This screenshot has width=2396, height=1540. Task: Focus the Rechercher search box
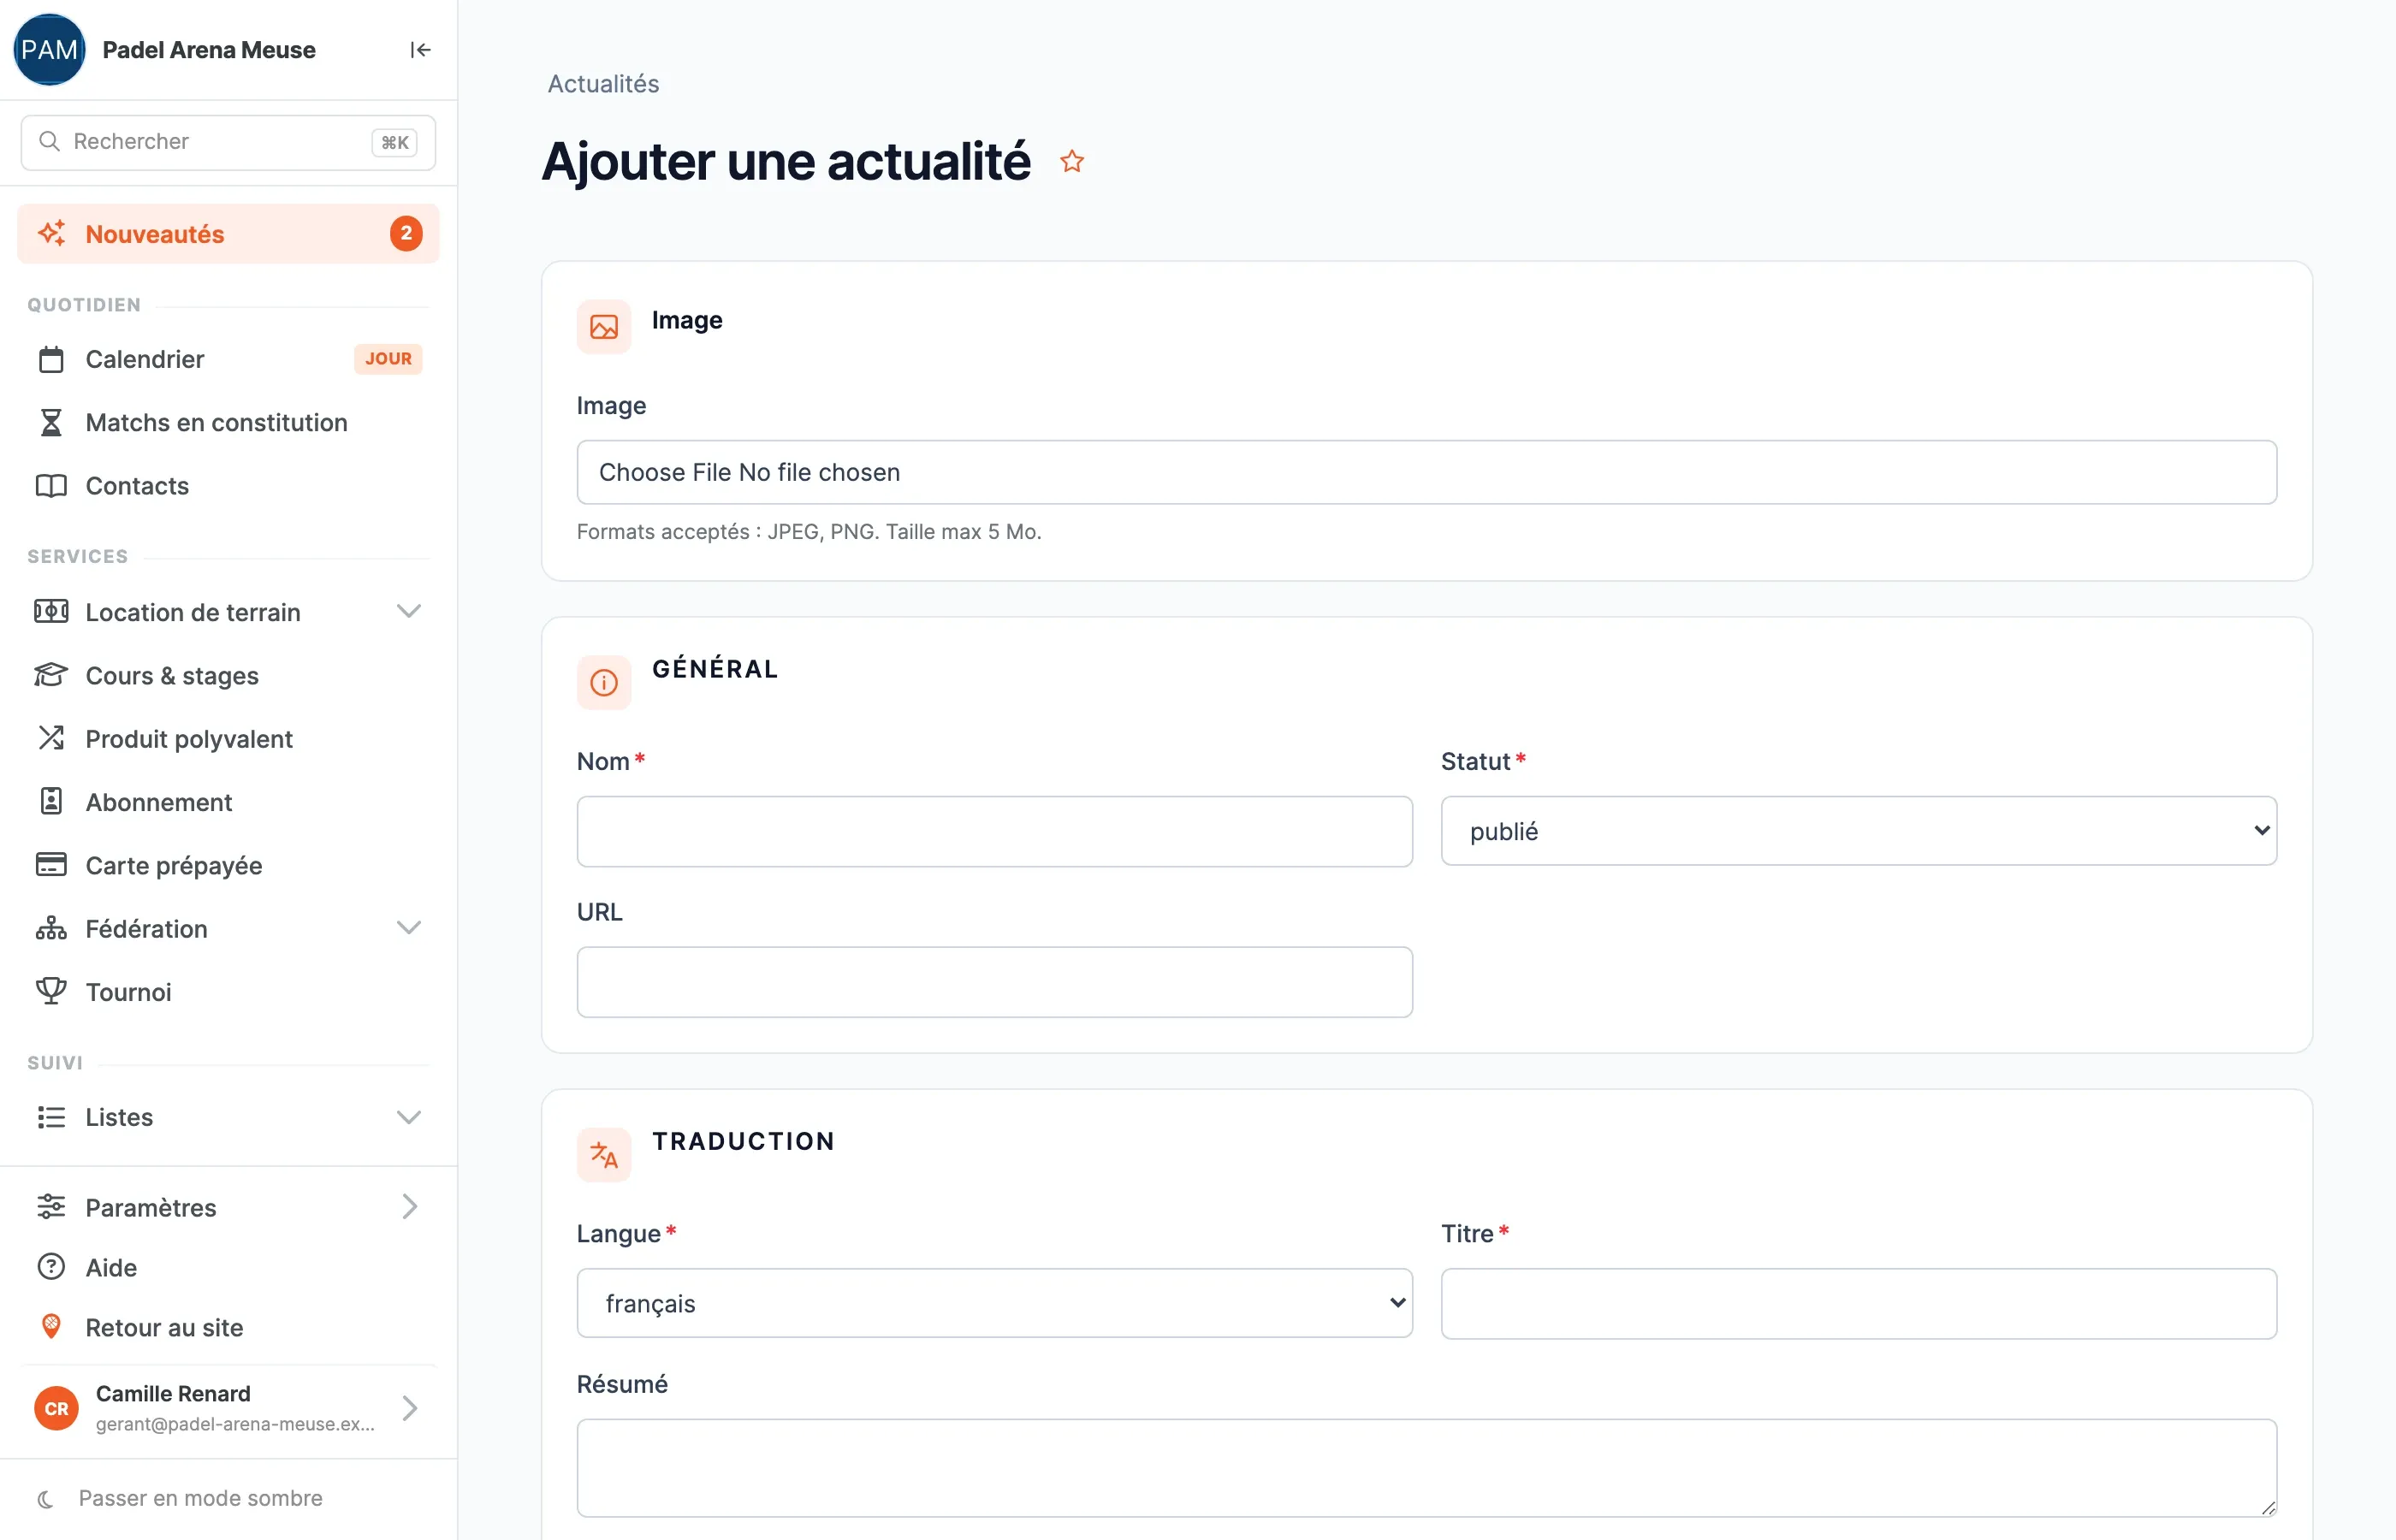pos(228,142)
